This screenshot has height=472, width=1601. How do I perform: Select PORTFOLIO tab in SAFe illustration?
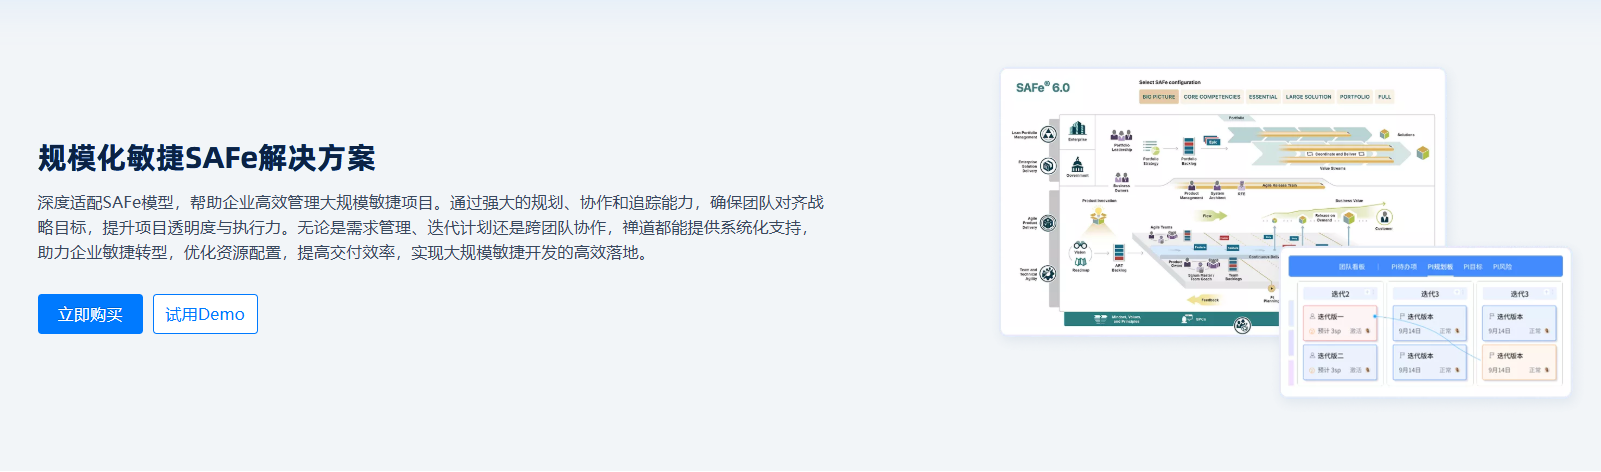tap(1355, 97)
